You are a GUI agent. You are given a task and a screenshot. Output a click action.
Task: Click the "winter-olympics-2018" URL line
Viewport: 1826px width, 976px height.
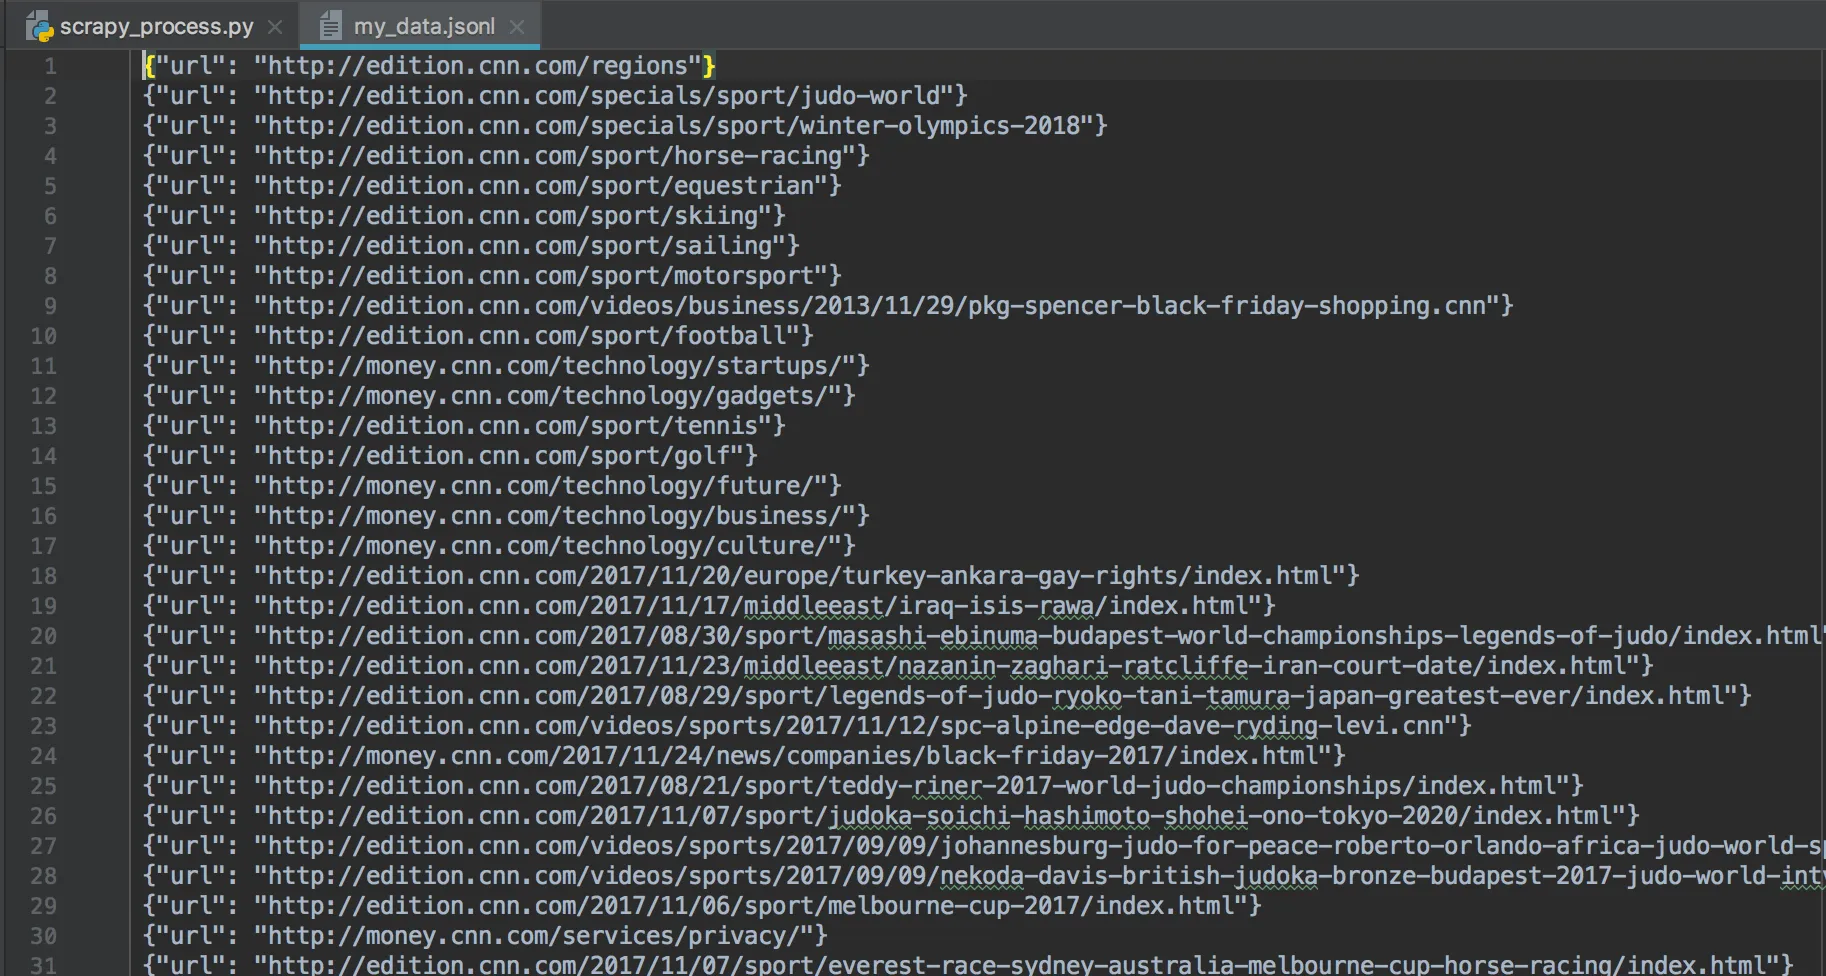click(x=625, y=126)
